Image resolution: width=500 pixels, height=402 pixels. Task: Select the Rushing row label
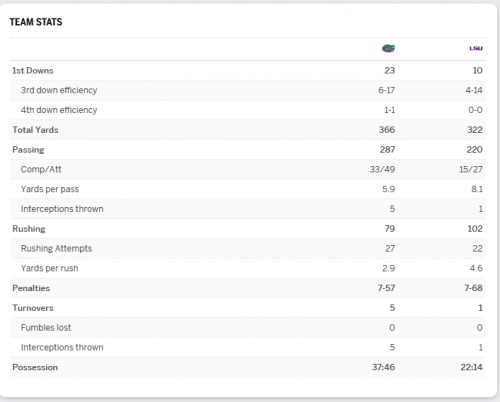pos(29,229)
